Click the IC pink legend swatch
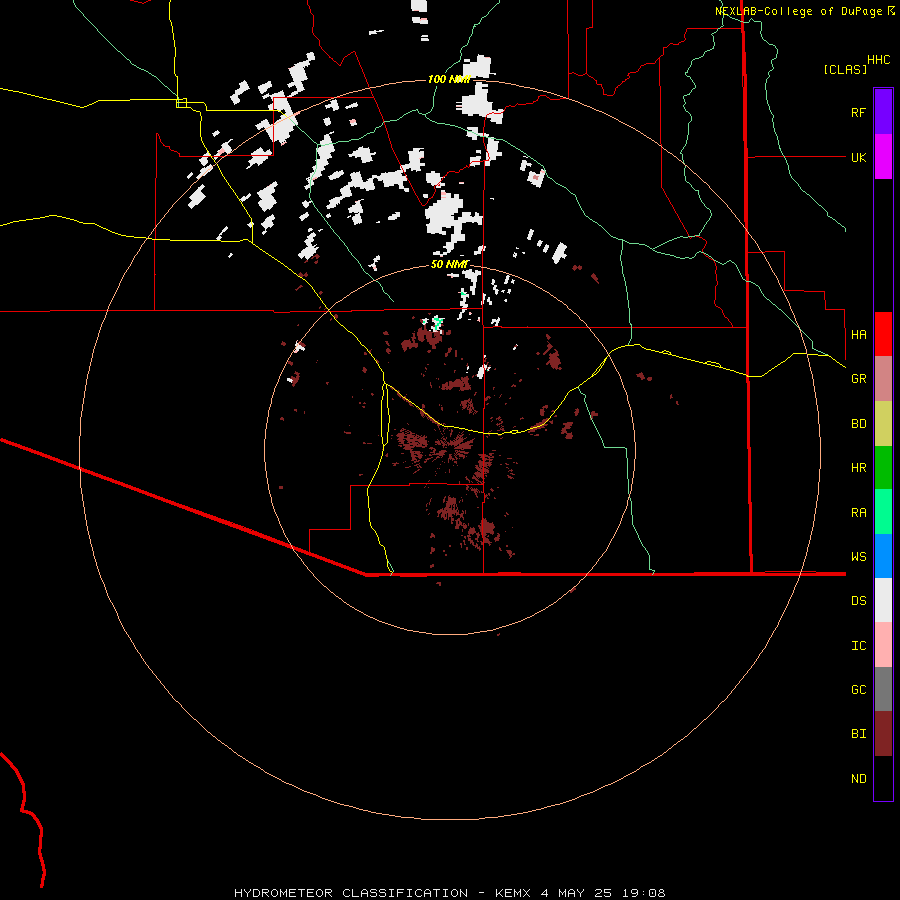 click(883, 645)
